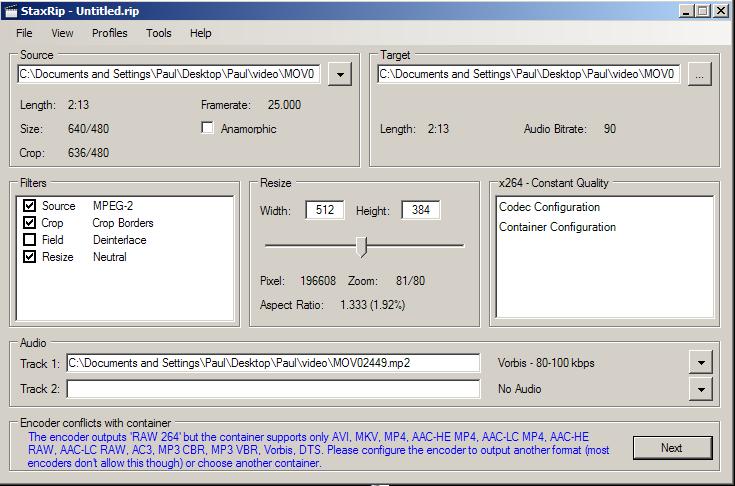Open the Source file dropdown arrow

pyautogui.click(x=340, y=74)
